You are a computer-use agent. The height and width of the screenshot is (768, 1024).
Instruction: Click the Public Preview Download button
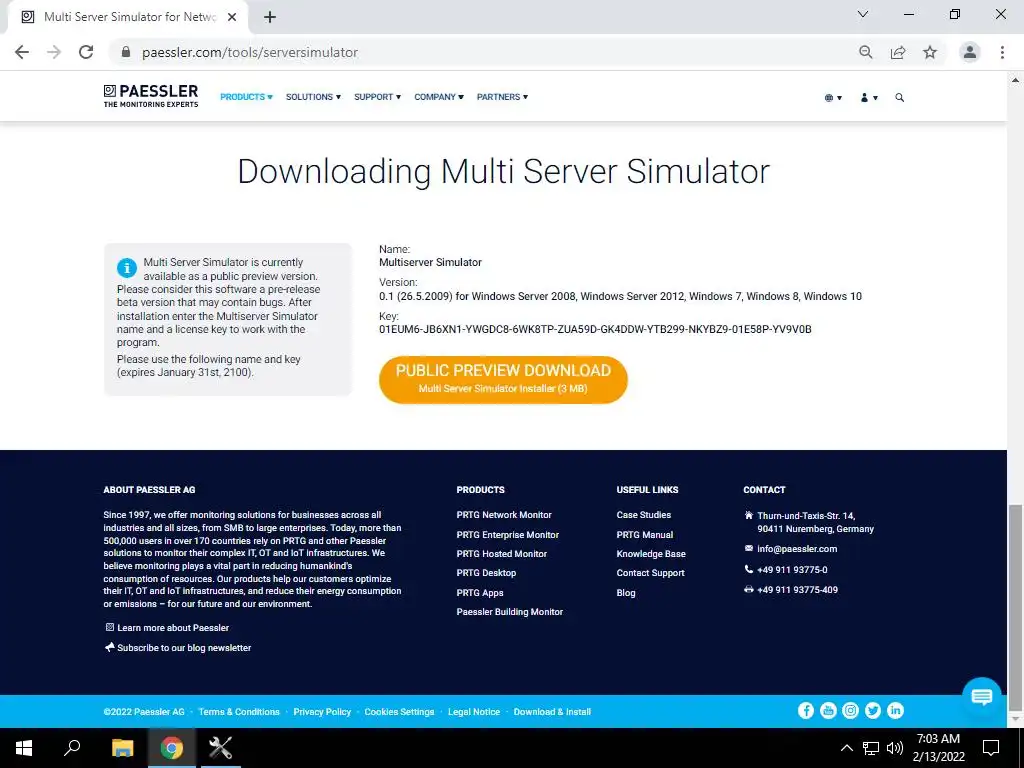(x=503, y=379)
